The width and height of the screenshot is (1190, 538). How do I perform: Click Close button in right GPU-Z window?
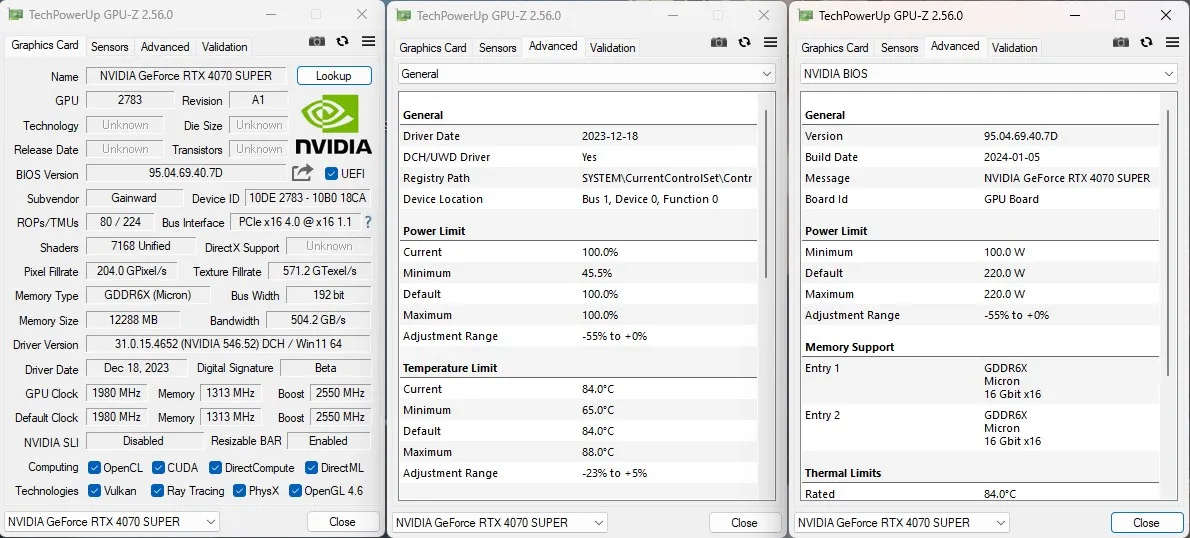(x=1146, y=523)
